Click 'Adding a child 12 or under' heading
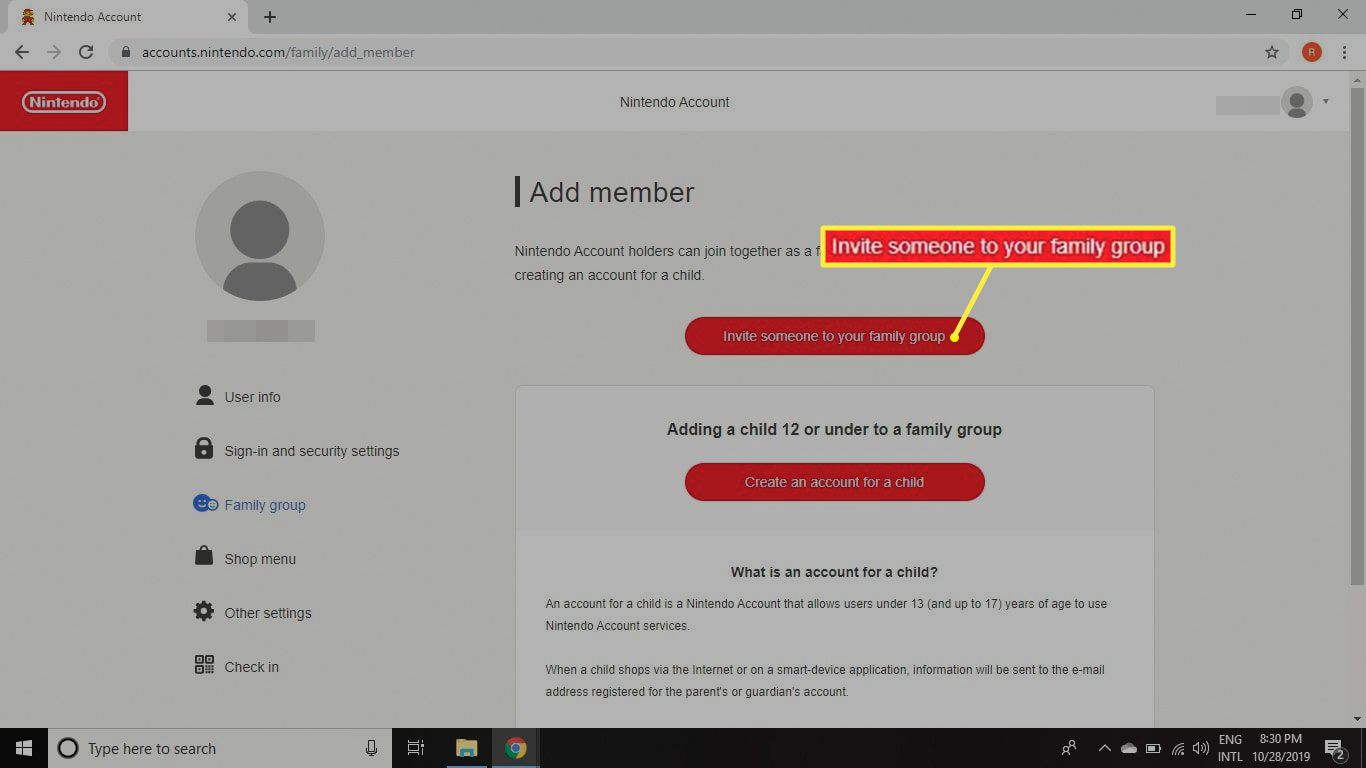 coord(834,429)
